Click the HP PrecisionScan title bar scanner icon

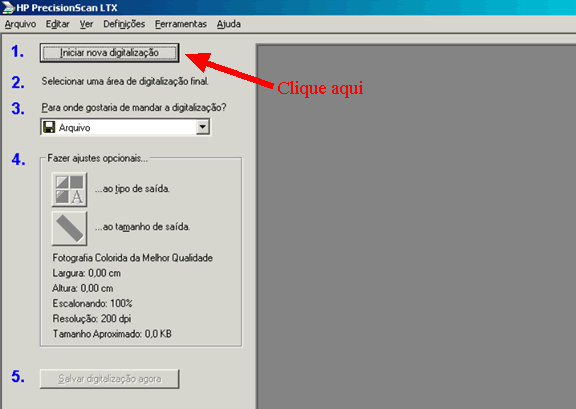pos(8,7)
